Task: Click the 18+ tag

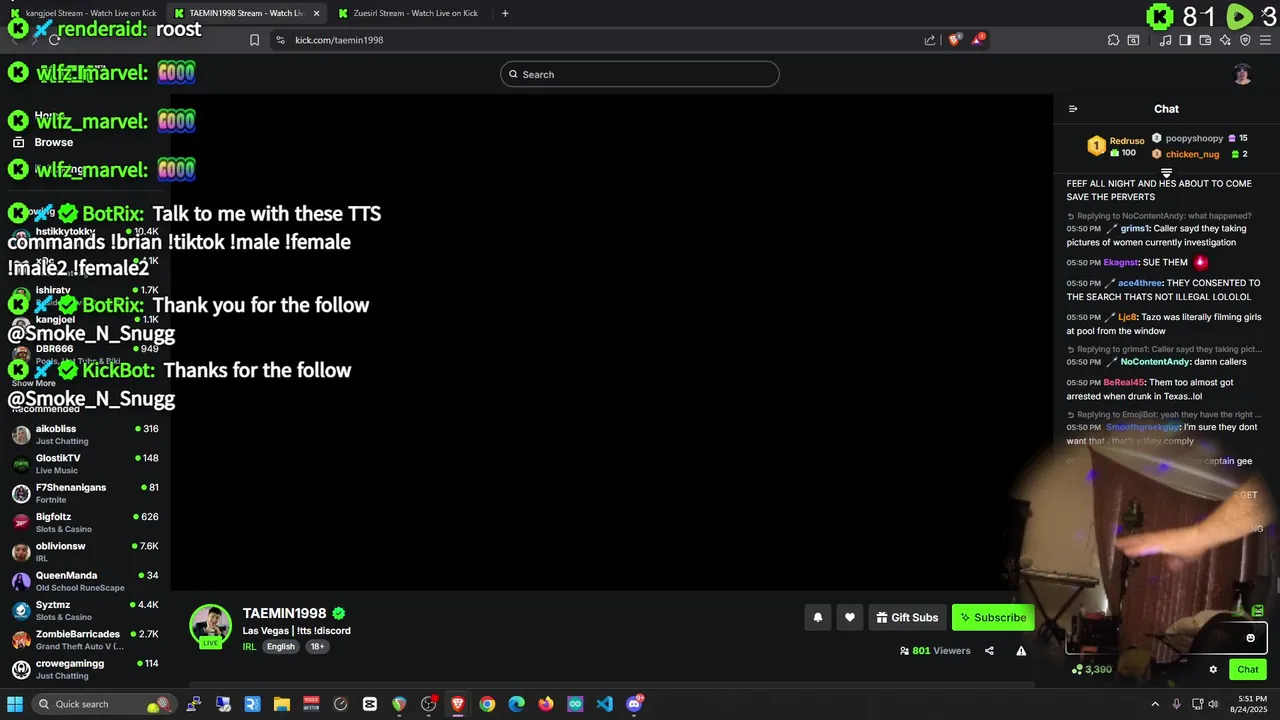Action: coord(317,647)
